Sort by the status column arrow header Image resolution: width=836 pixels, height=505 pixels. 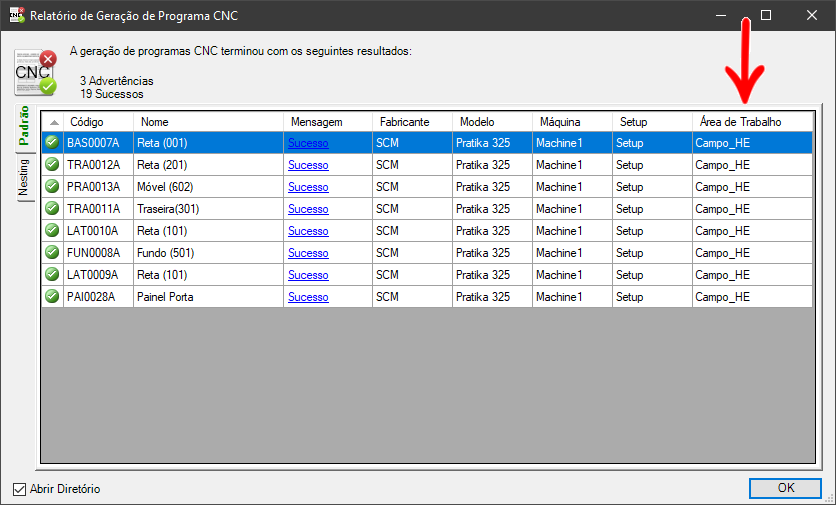pyautogui.click(x=53, y=122)
